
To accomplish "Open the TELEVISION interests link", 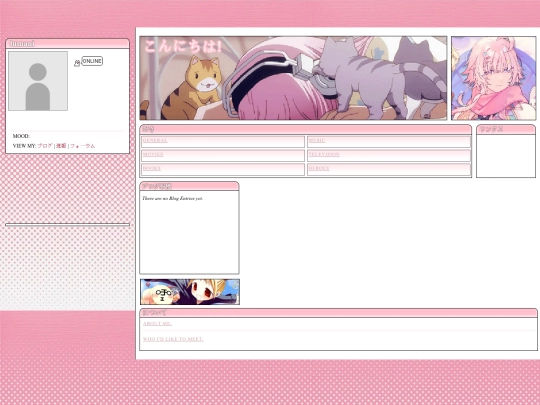I will [324, 154].
